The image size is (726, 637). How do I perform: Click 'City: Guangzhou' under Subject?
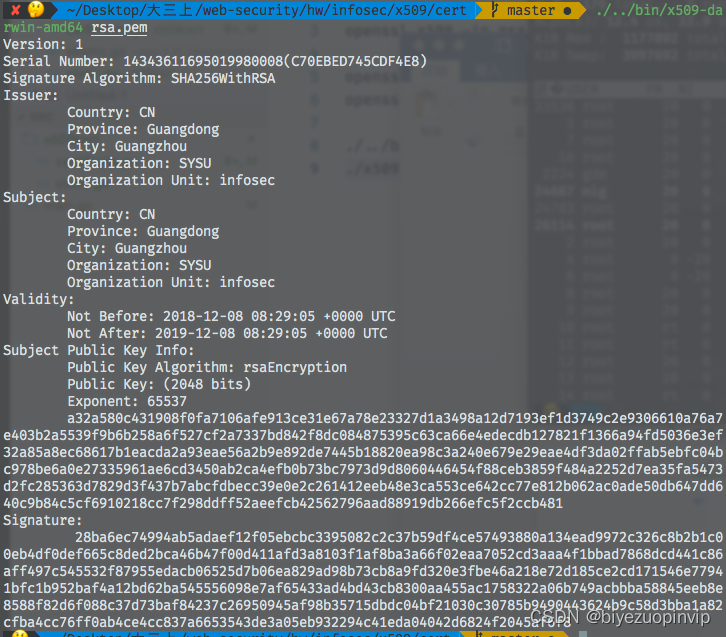pos(127,249)
